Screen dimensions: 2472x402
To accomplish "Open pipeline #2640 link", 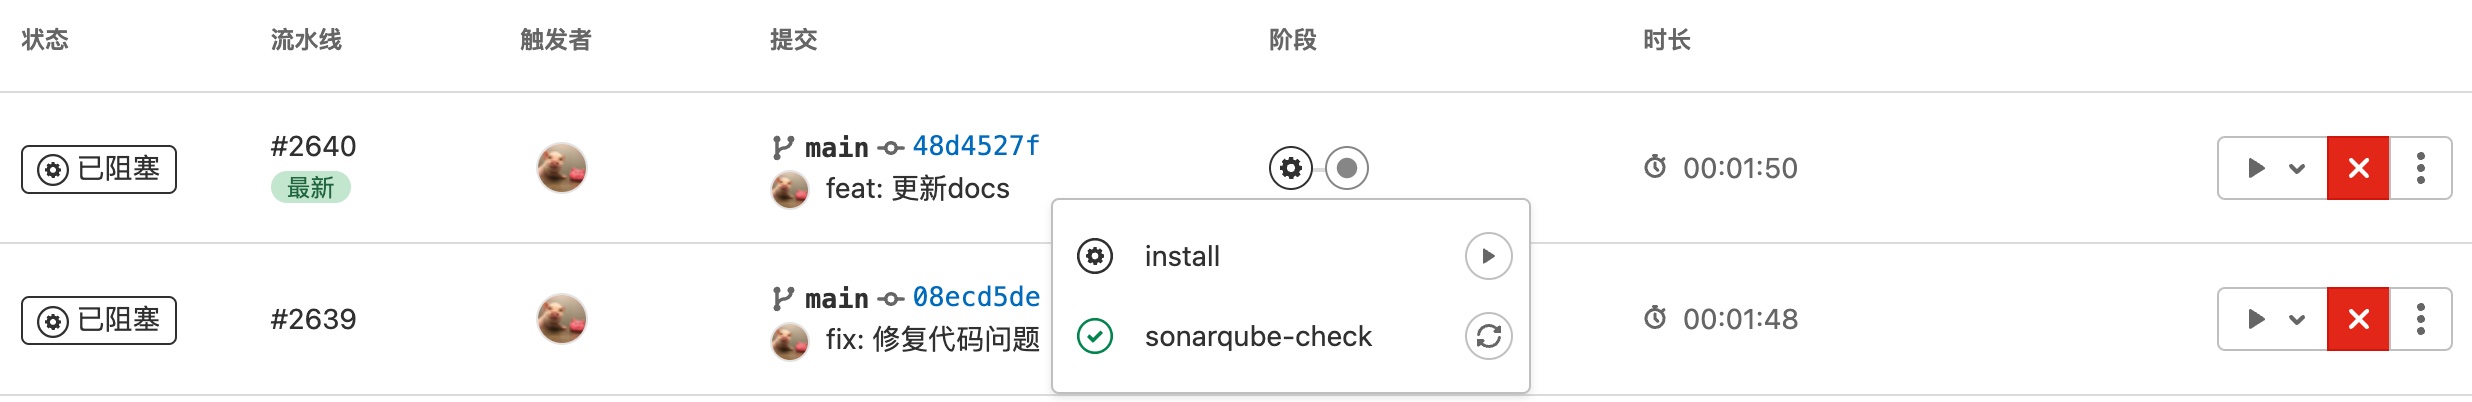I will tap(313, 146).
